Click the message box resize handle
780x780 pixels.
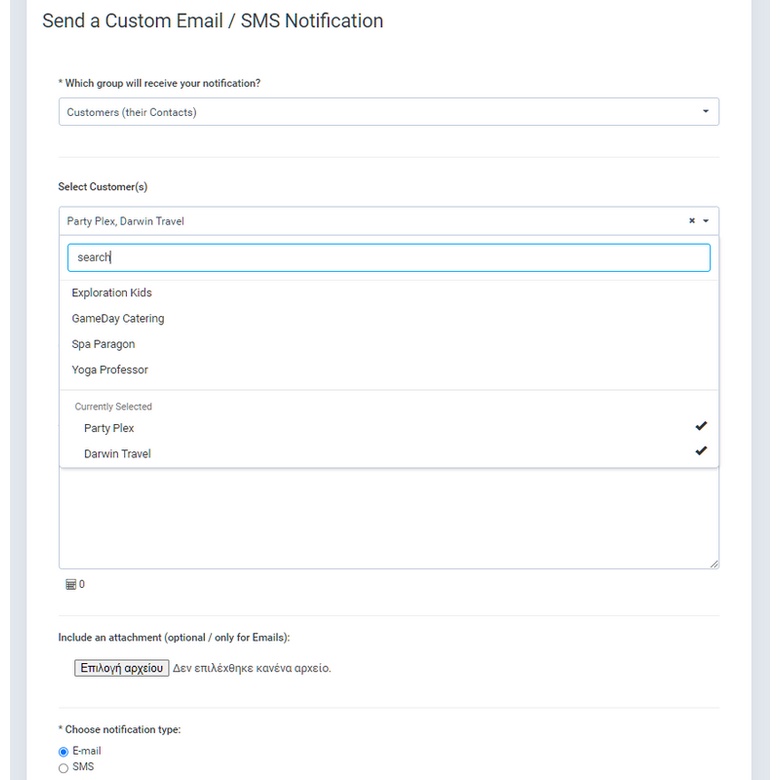pyautogui.click(x=714, y=564)
